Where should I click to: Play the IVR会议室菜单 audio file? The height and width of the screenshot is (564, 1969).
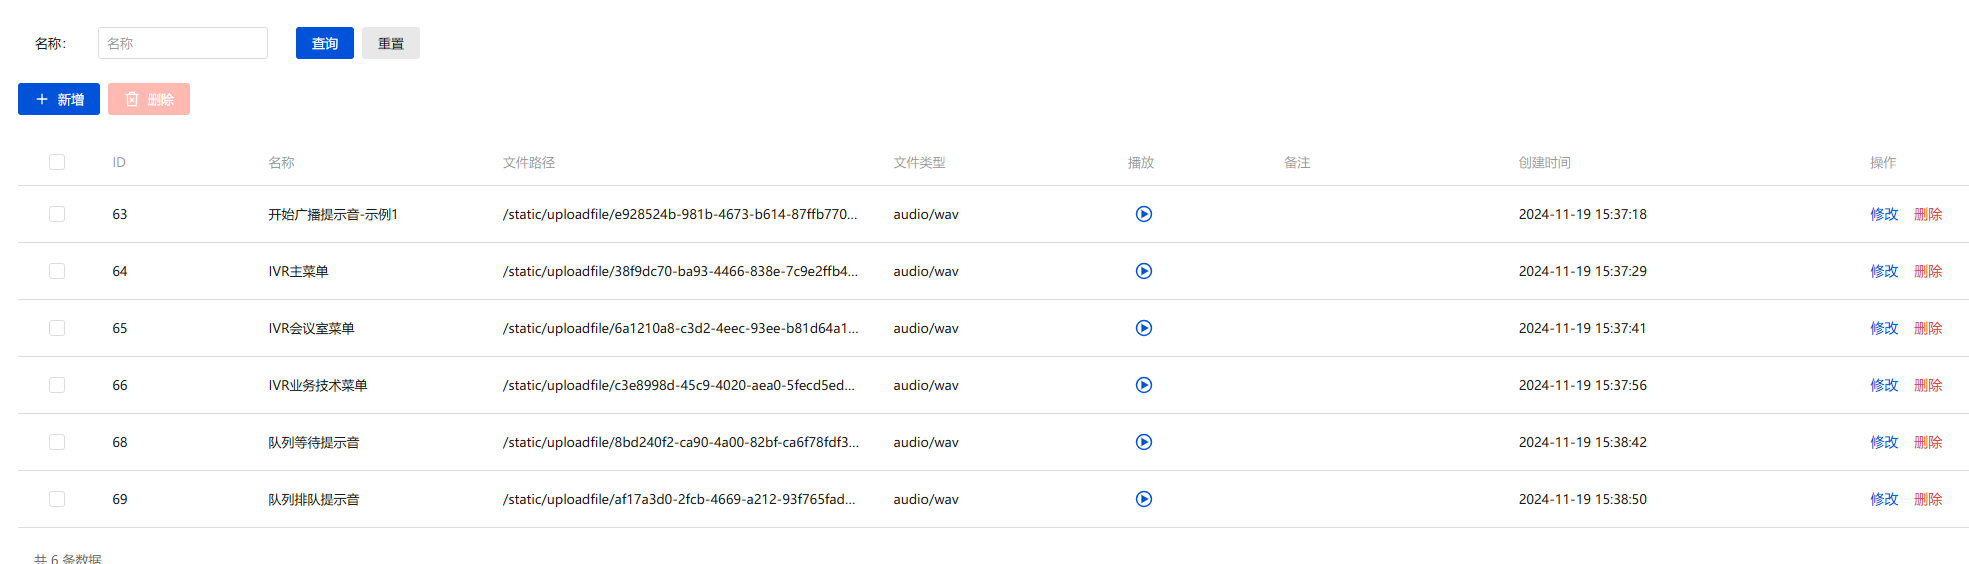click(1143, 328)
